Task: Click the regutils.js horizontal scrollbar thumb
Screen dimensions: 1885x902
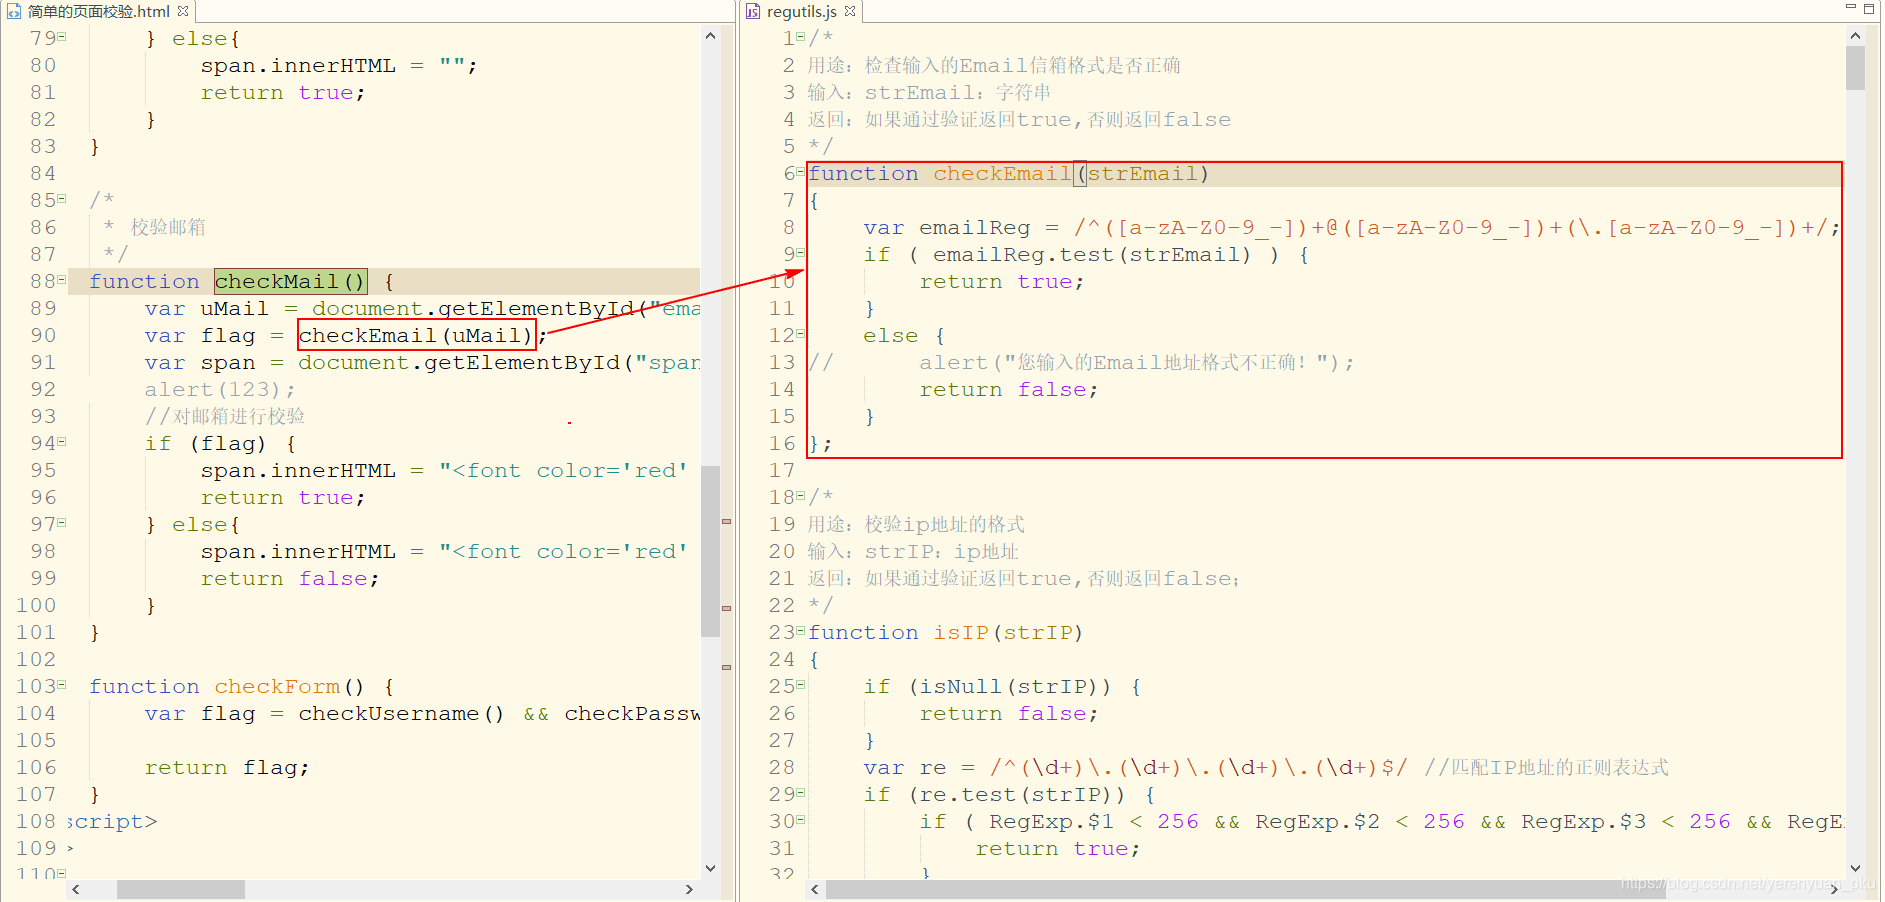Action: [x=1245, y=889]
